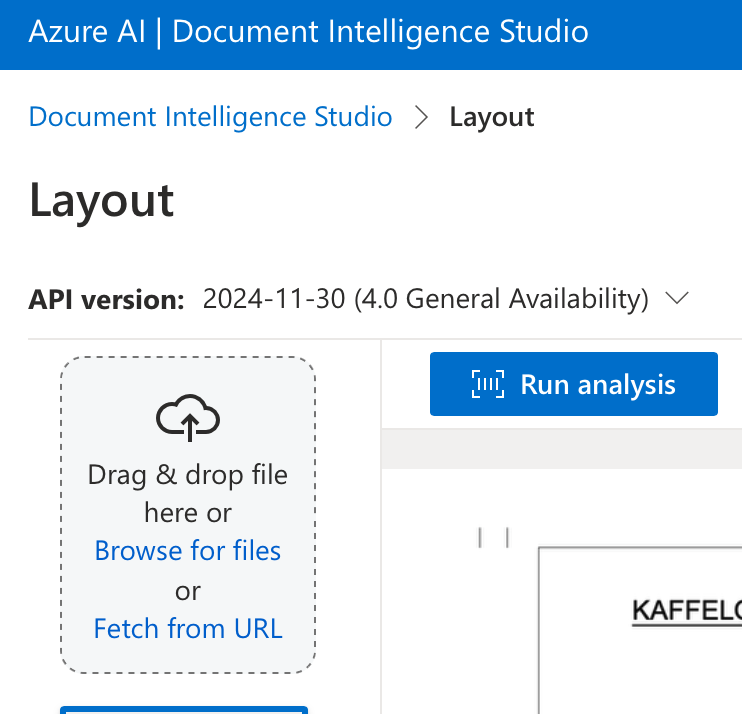Click the Drag & drop file here text
Image resolution: width=742 pixels, height=714 pixels.
click(x=188, y=494)
